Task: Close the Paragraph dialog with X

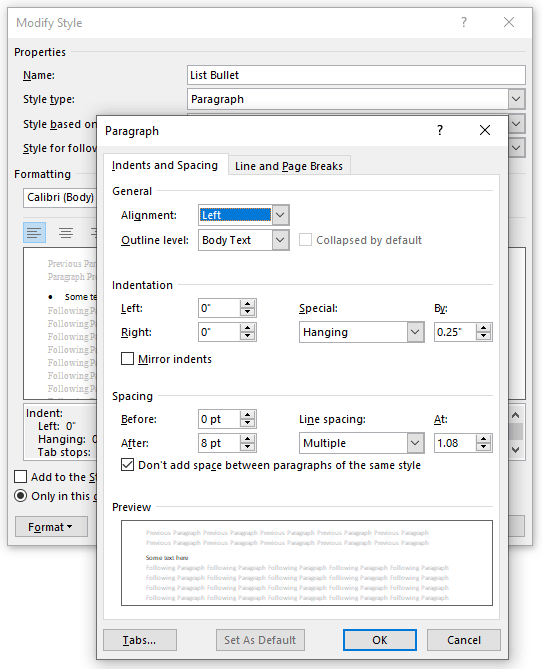Action: [x=485, y=130]
